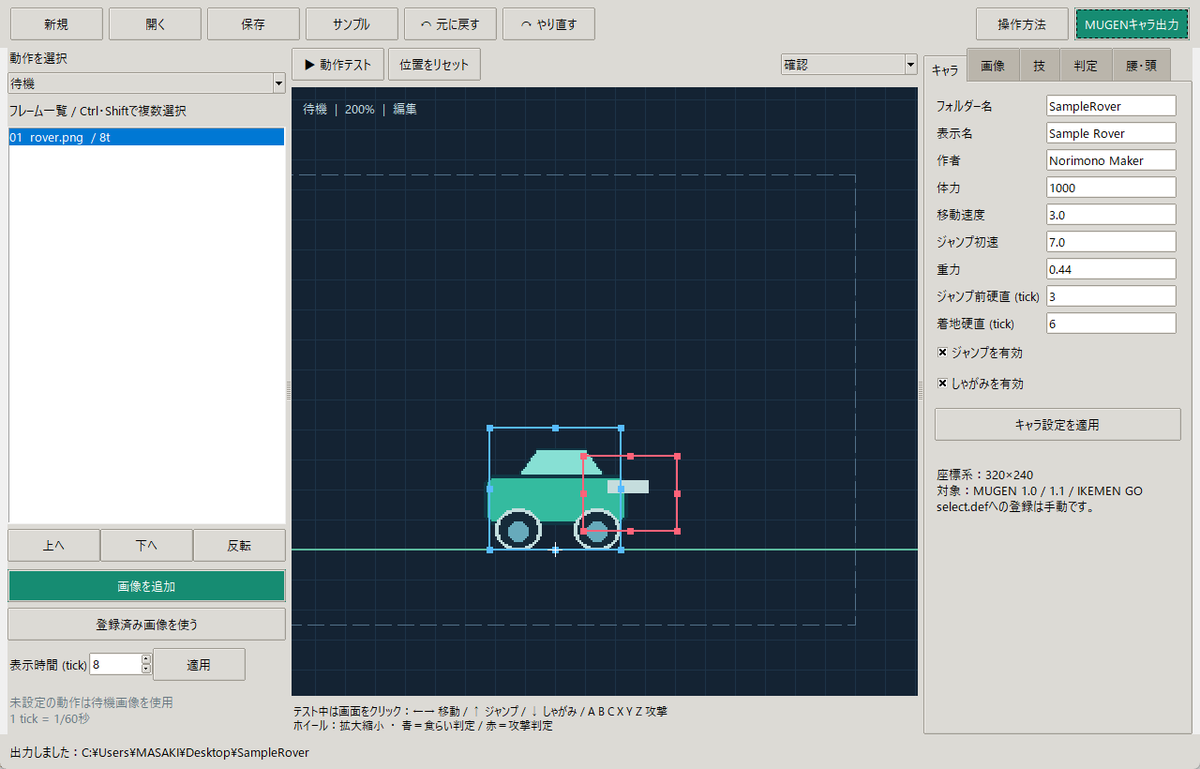Click the 待機 | 200% | 編集 canvas label
The width and height of the screenshot is (1200, 769).
tap(360, 108)
